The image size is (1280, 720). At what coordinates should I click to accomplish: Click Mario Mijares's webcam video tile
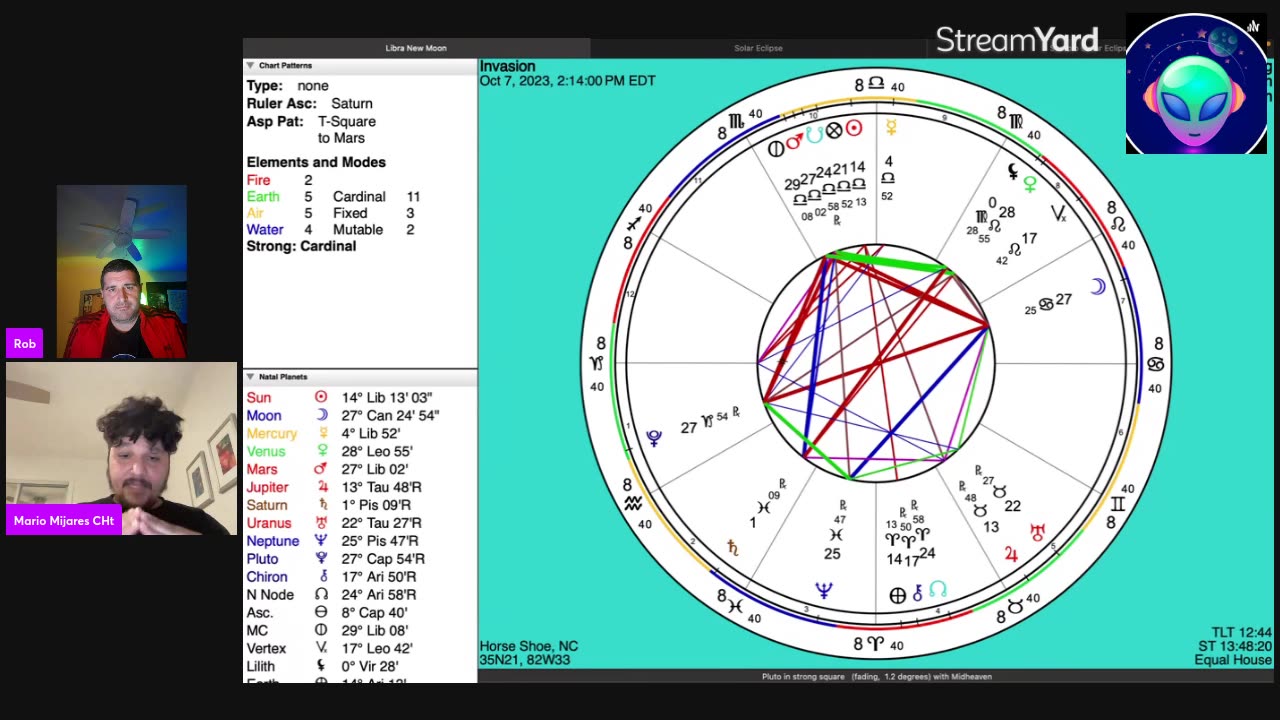(121, 448)
